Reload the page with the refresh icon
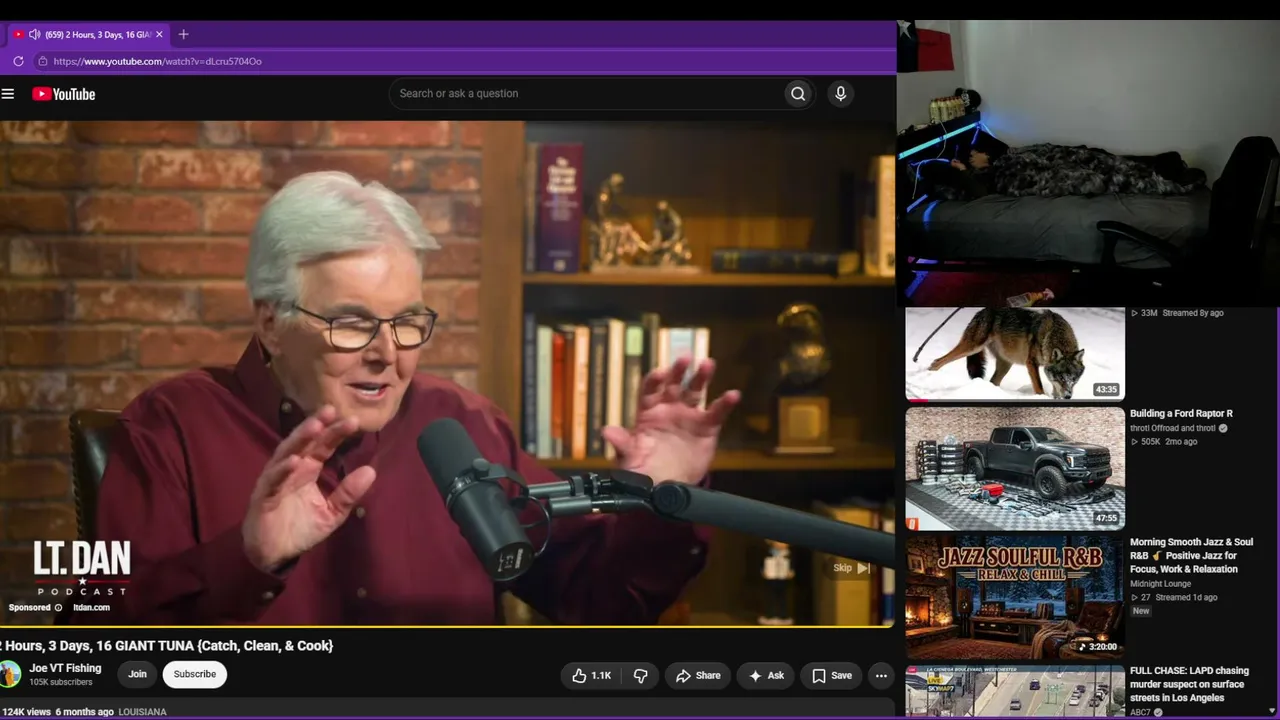This screenshot has width=1280, height=720. [18, 61]
